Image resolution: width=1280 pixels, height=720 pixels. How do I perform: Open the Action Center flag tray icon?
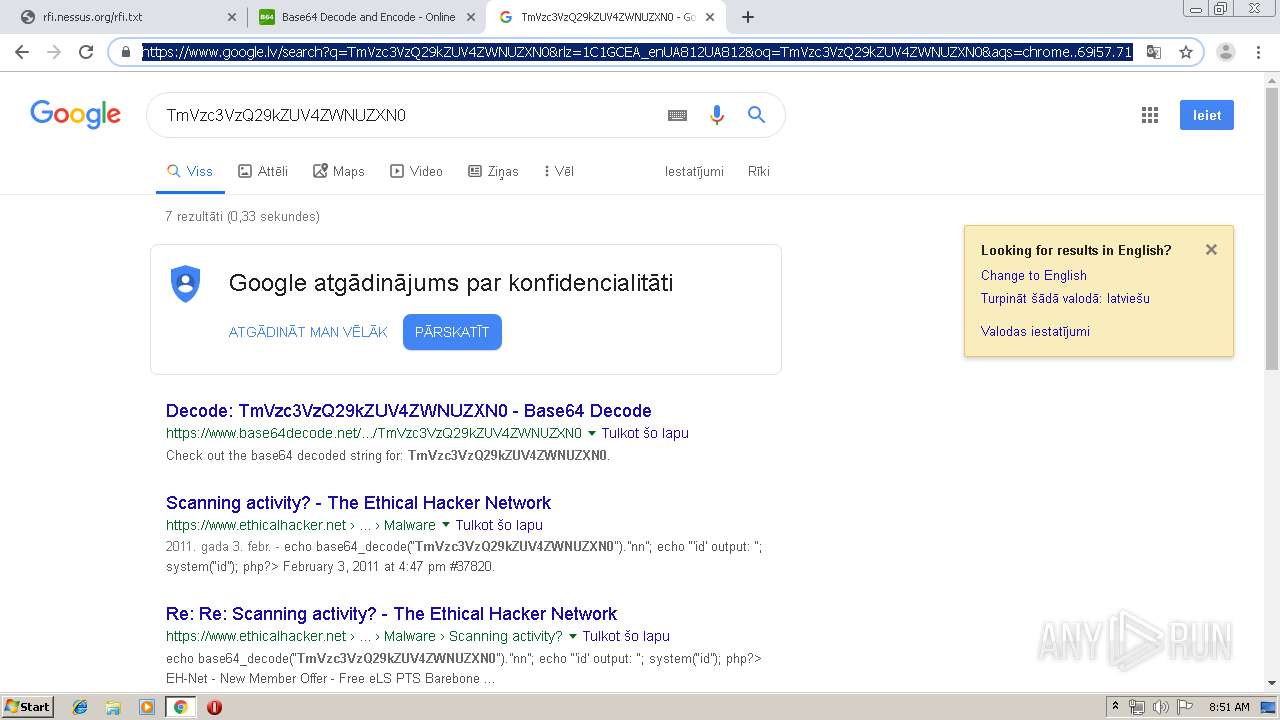(x=1184, y=707)
